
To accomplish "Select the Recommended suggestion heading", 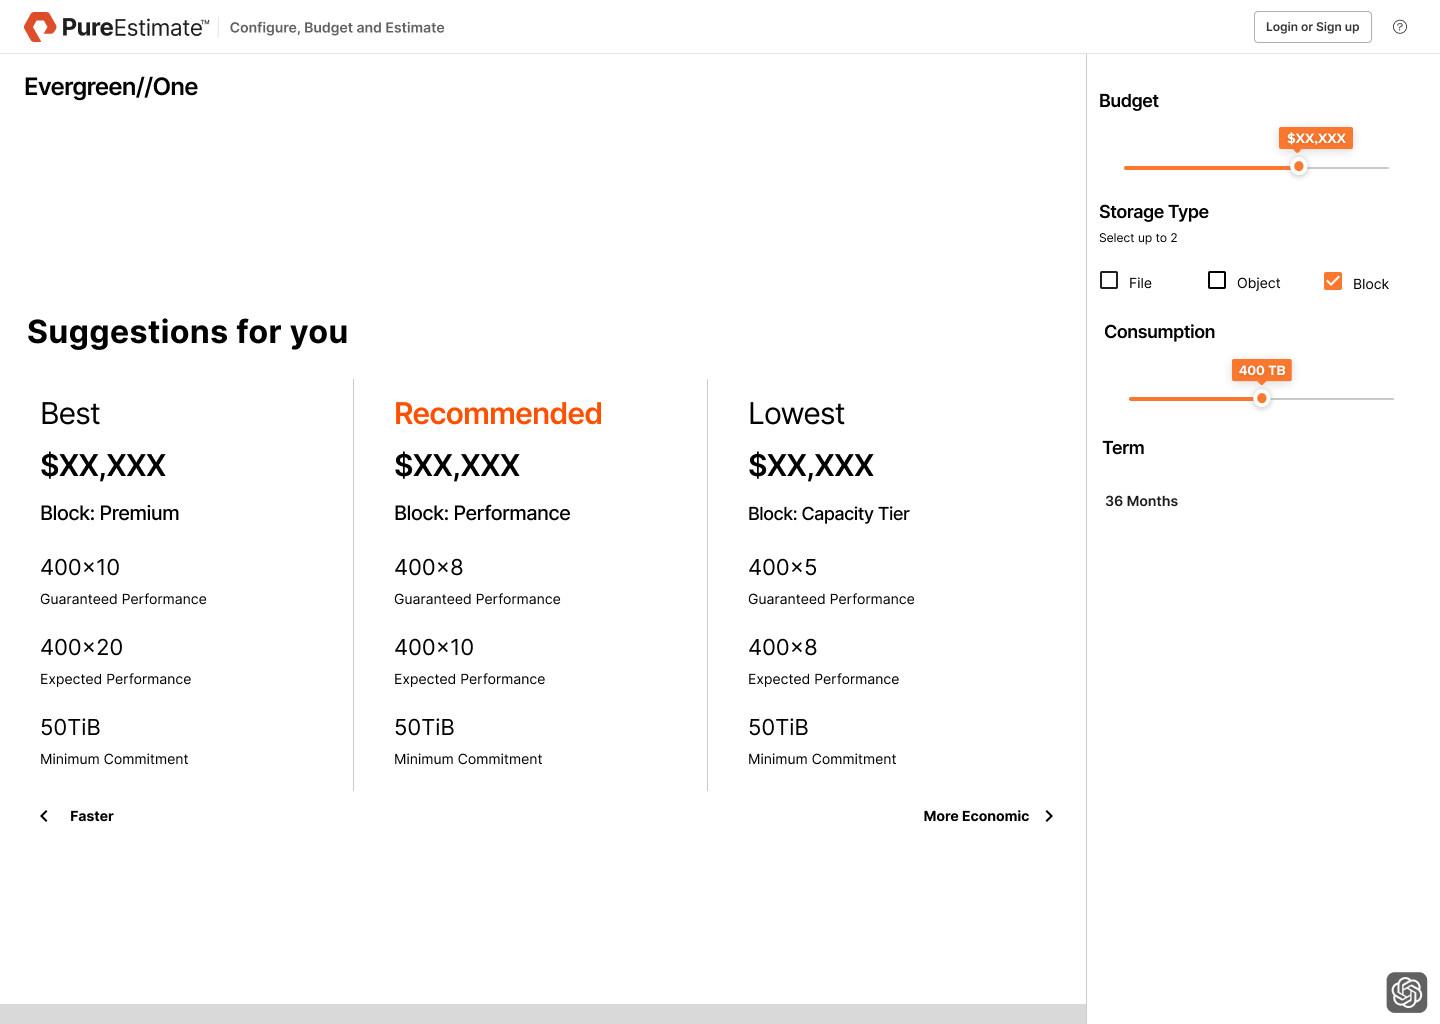I will 498,414.
